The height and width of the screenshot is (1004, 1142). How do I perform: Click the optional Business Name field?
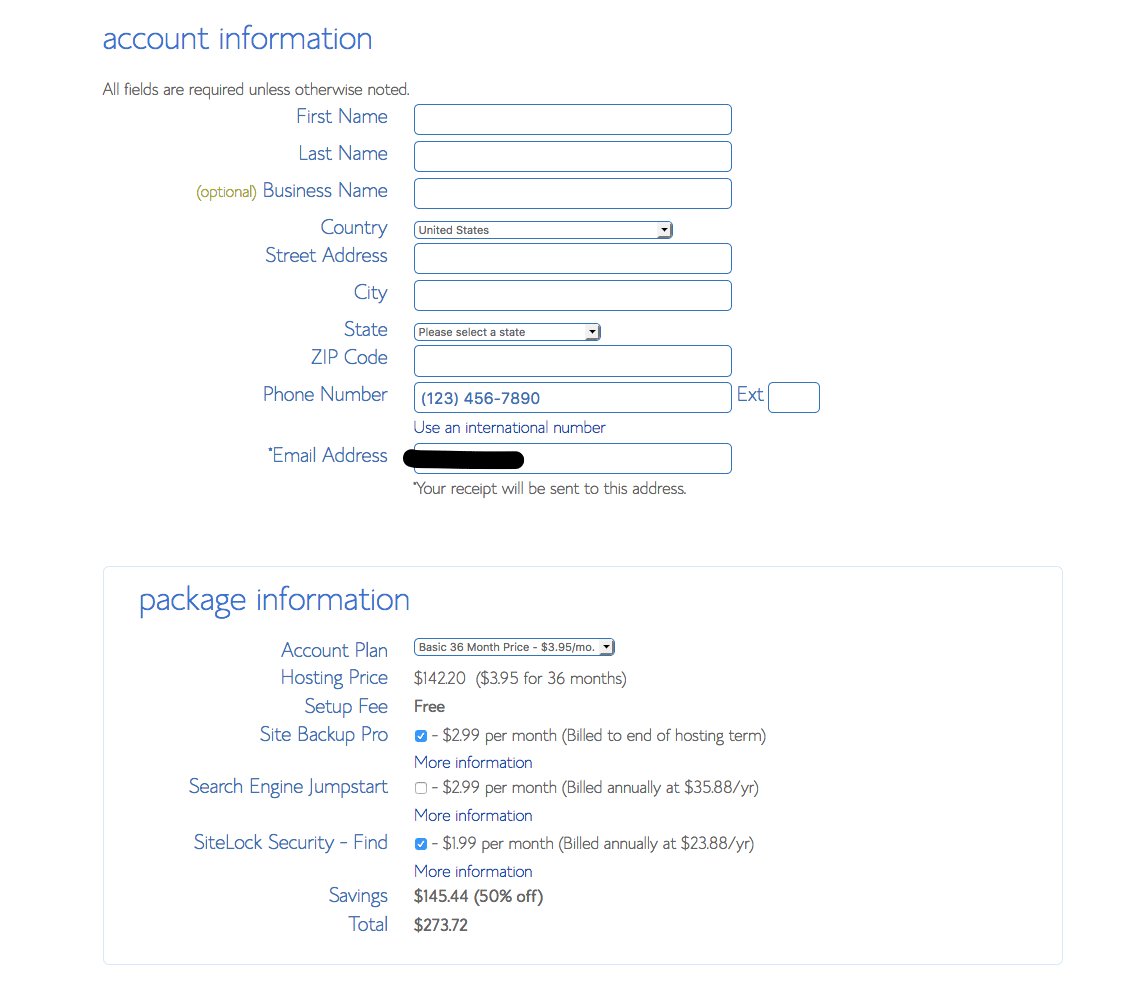(x=572, y=194)
